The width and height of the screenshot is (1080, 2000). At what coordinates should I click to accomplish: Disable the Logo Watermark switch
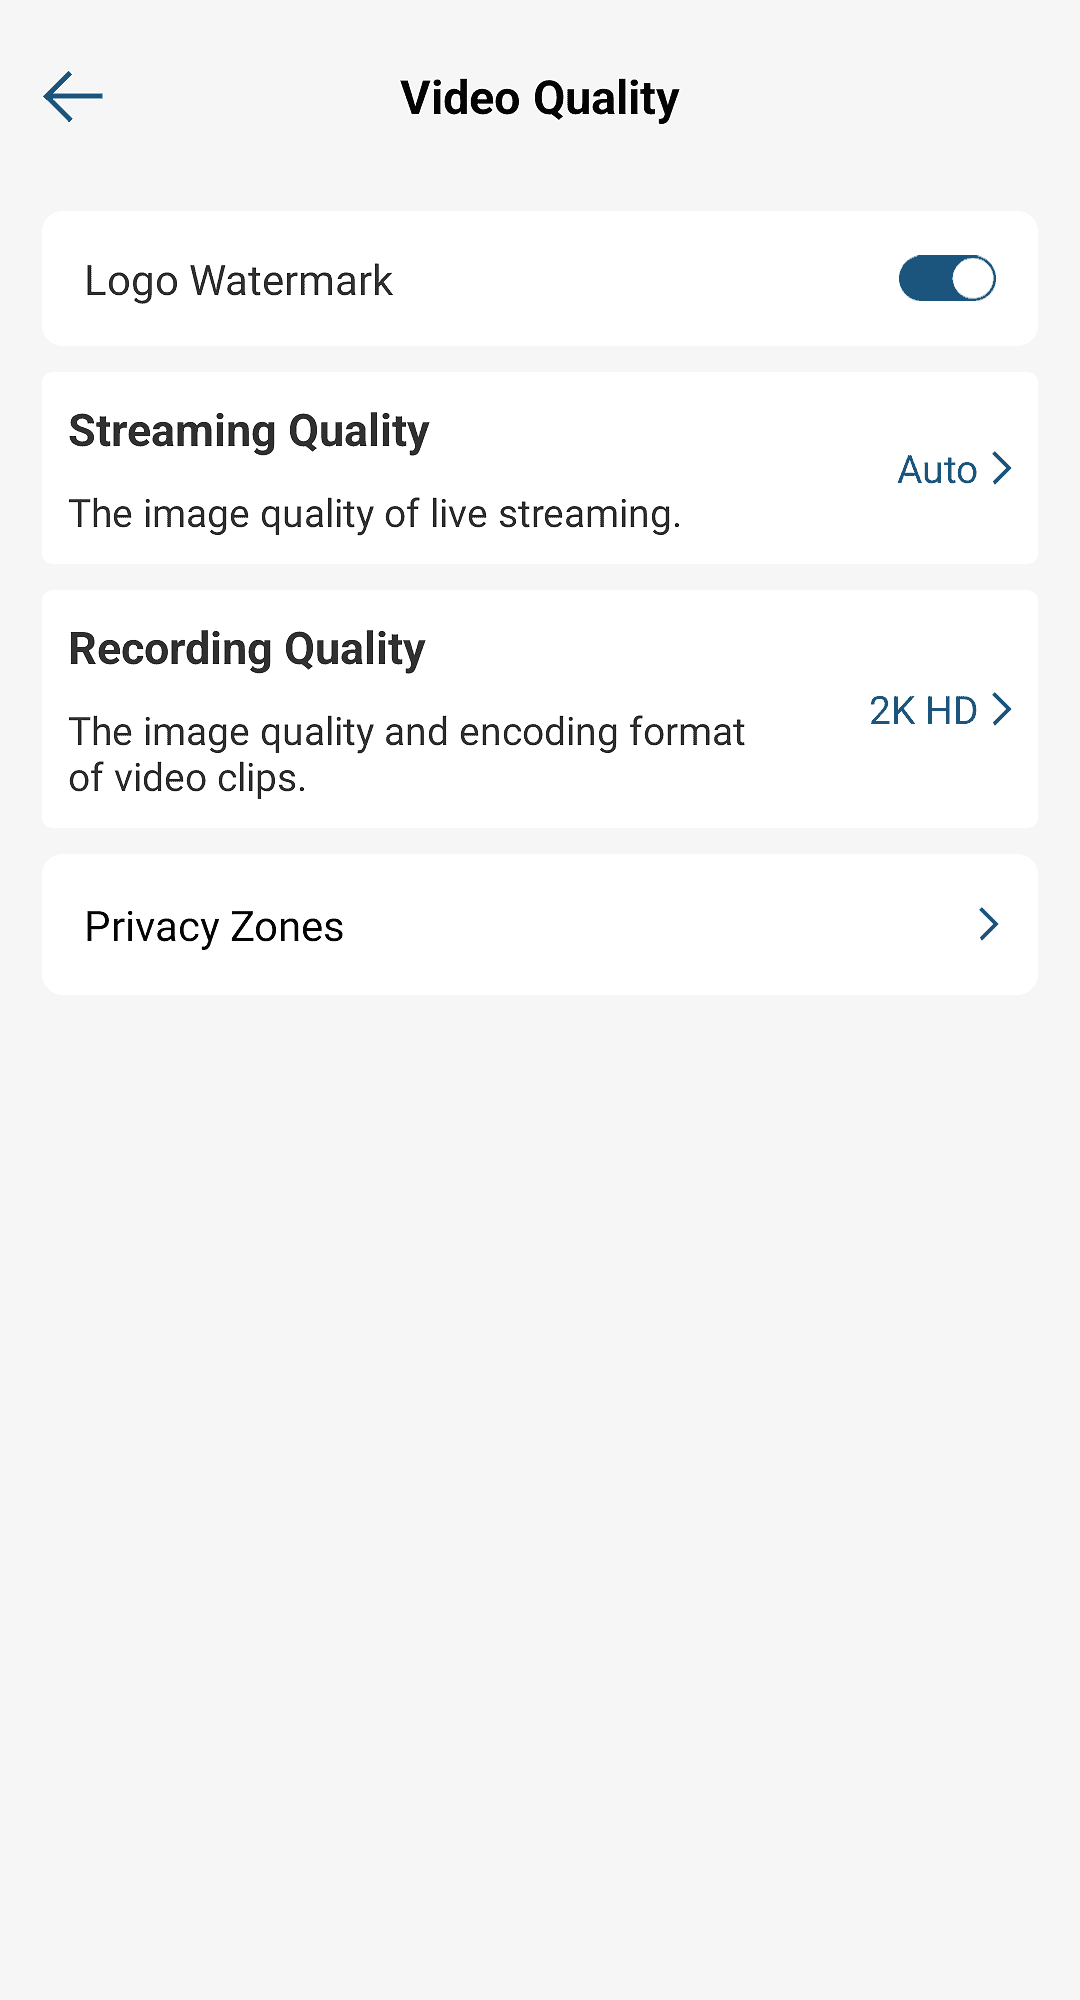[946, 279]
